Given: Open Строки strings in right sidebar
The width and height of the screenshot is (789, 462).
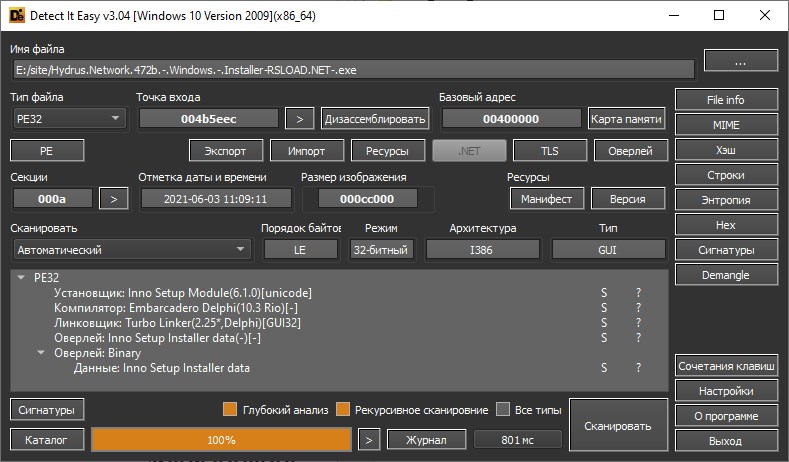Looking at the screenshot, I should [x=726, y=175].
